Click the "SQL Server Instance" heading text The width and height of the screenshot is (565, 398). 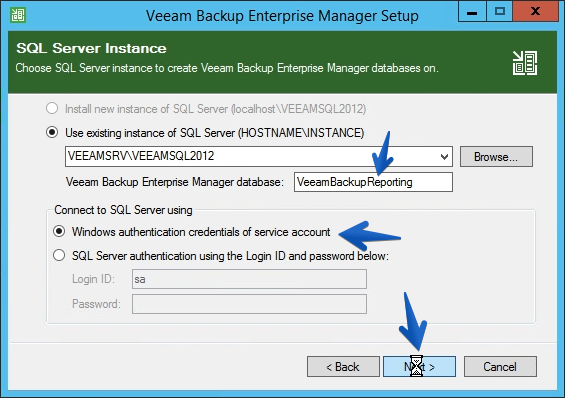(x=92, y=48)
